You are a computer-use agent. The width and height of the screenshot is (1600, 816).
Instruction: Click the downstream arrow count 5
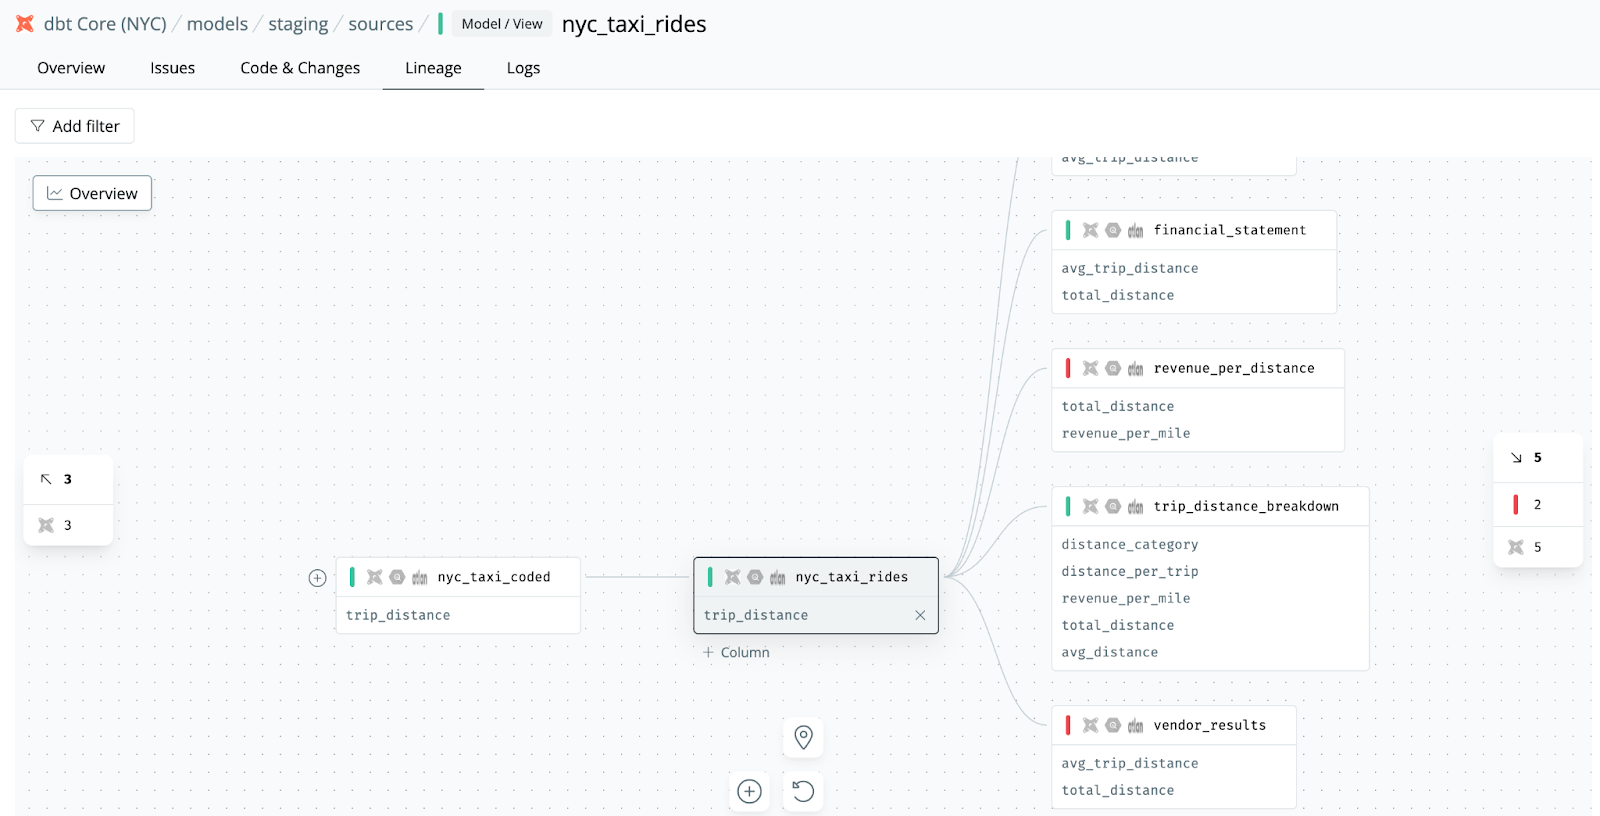1538,457
